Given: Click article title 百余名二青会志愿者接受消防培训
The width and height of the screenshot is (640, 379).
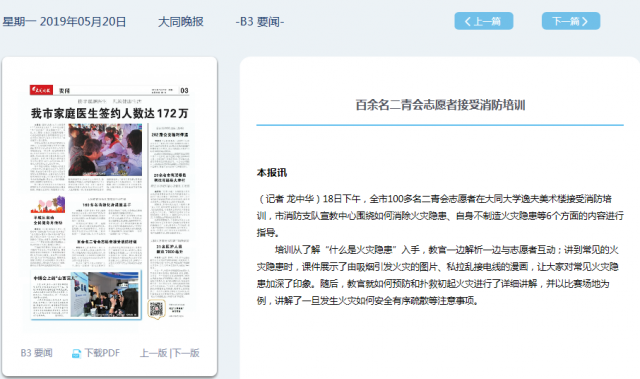Looking at the screenshot, I should click(440, 105).
